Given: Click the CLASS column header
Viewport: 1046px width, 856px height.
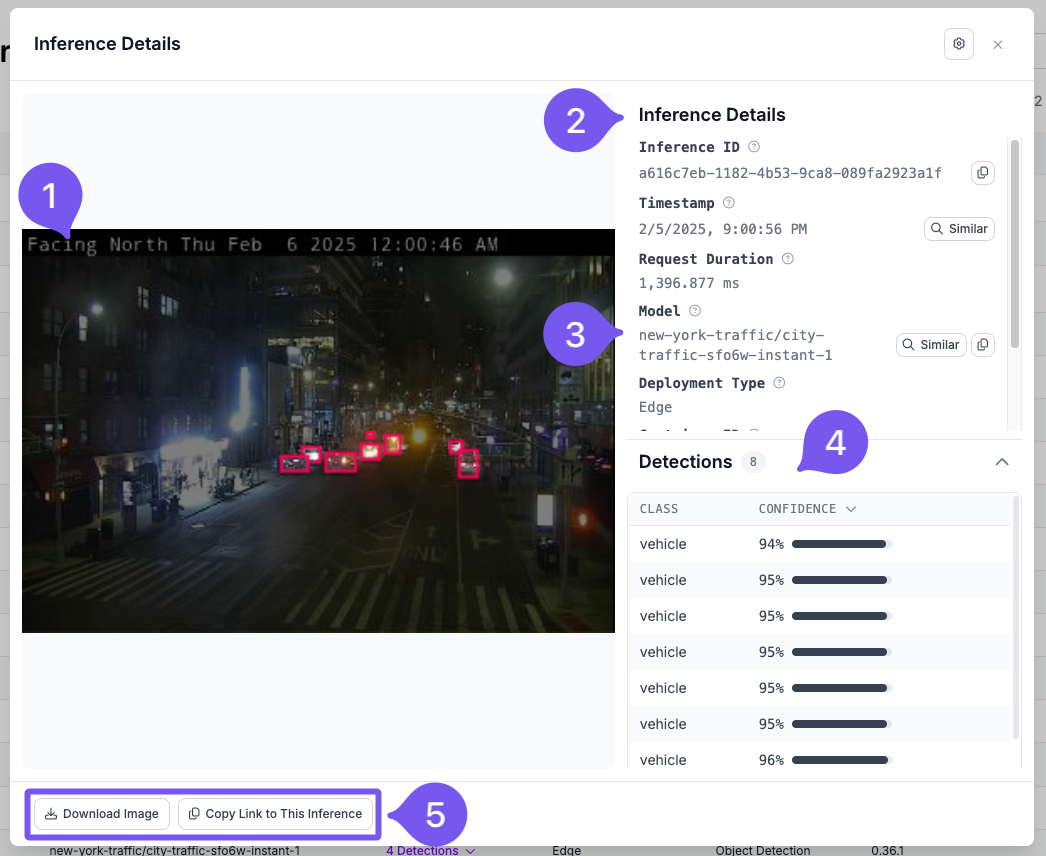Looking at the screenshot, I should 659,509.
